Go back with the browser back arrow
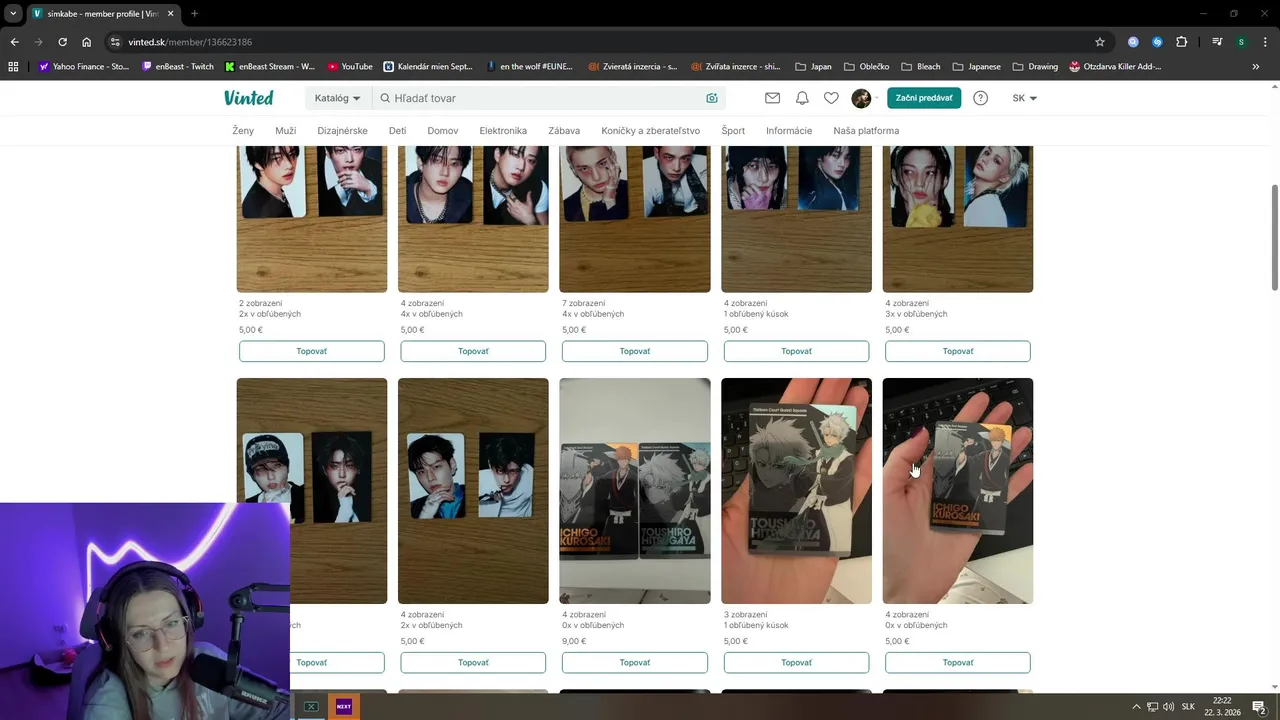This screenshot has width=1280, height=720. (14, 42)
